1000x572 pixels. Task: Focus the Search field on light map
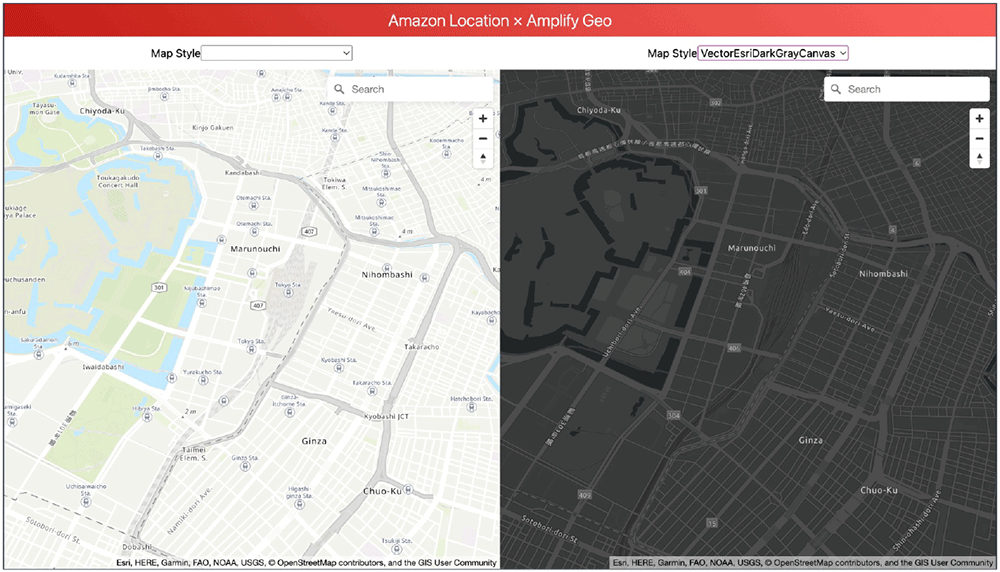[418, 89]
